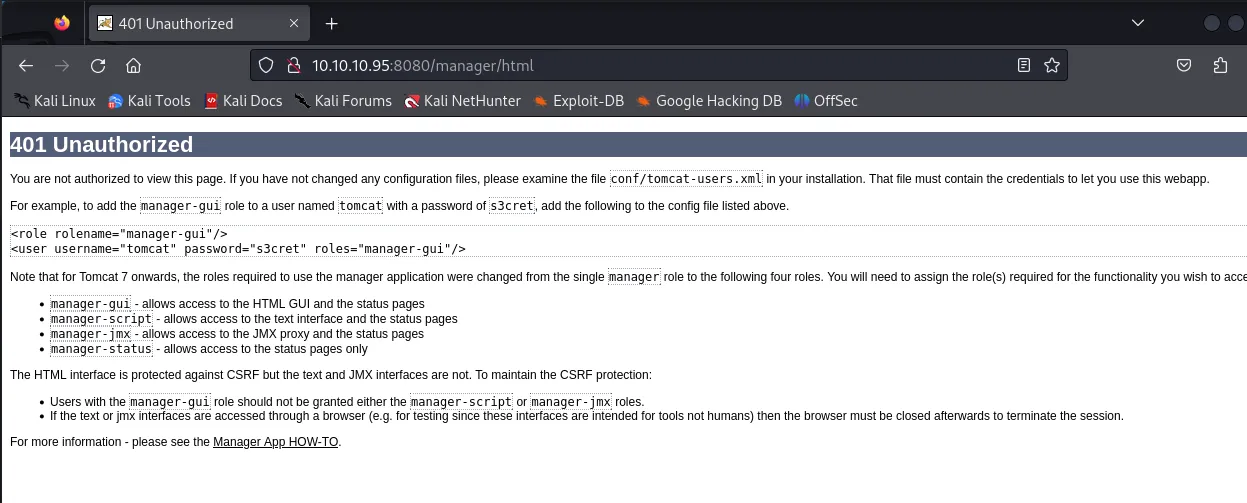Focus the address bar with 10.10.10.95:8080/manager/html
The width and height of the screenshot is (1247, 503).
coord(659,65)
